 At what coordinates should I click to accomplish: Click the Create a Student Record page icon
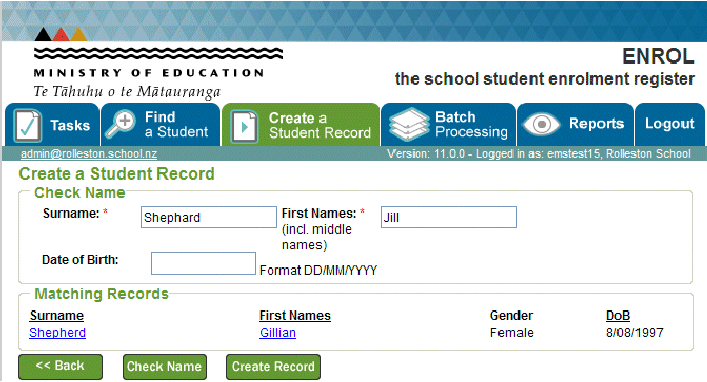(244, 127)
